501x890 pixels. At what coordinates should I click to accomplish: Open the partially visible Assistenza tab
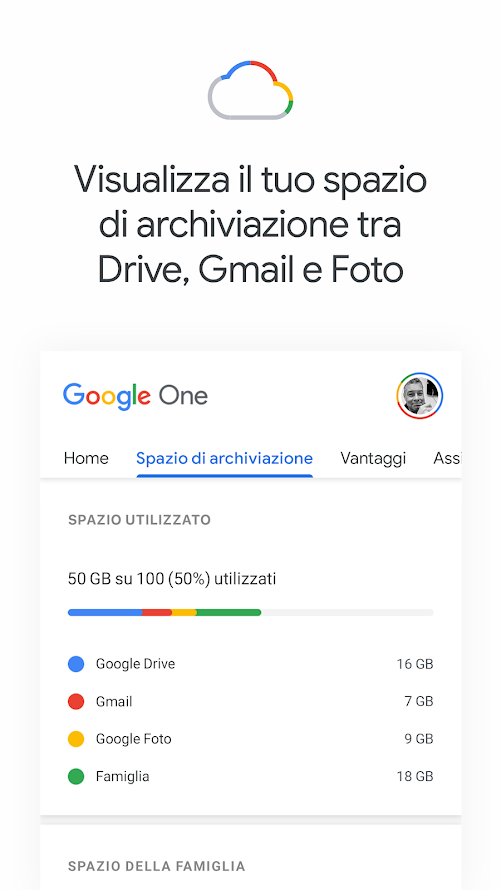click(x=447, y=458)
